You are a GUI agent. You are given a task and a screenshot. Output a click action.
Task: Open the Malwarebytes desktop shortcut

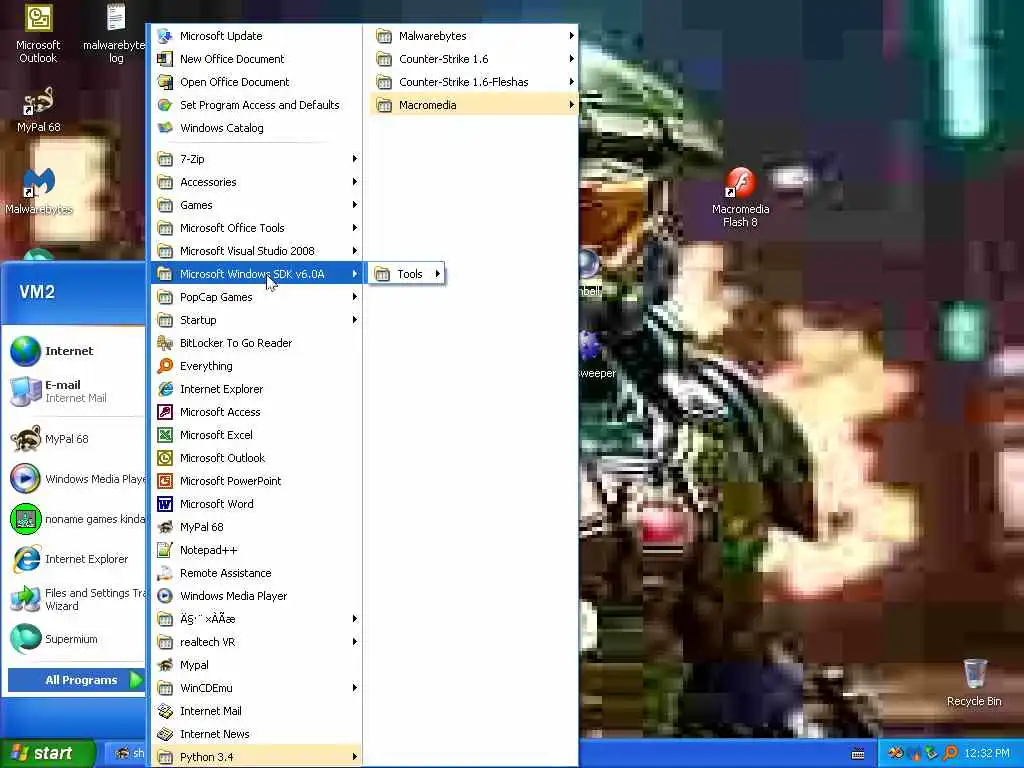[x=39, y=191]
